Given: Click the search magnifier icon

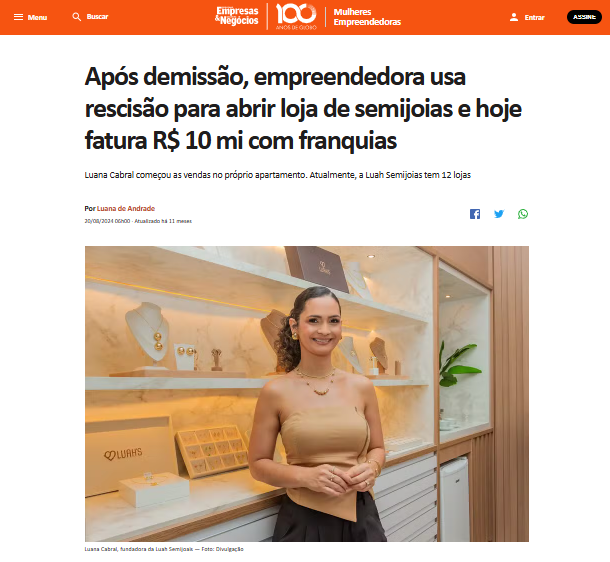Looking at the screenshot, I should pyautogui.click(x=77, y=17).
